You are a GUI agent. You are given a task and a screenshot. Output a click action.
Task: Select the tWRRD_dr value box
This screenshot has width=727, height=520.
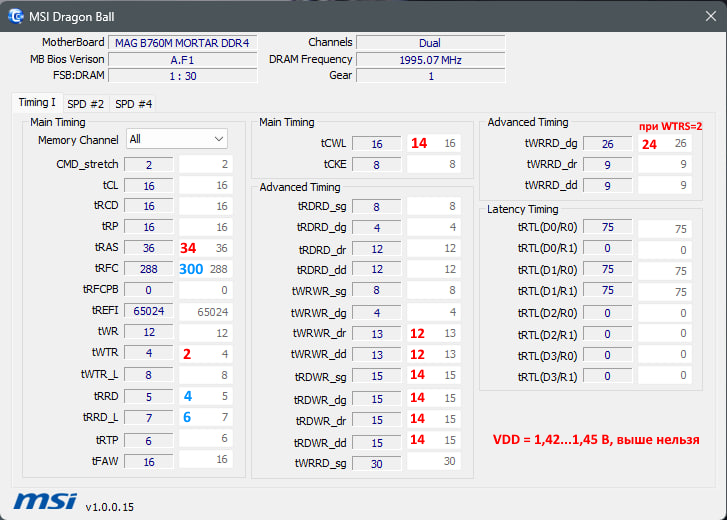(x=607, y=165)
